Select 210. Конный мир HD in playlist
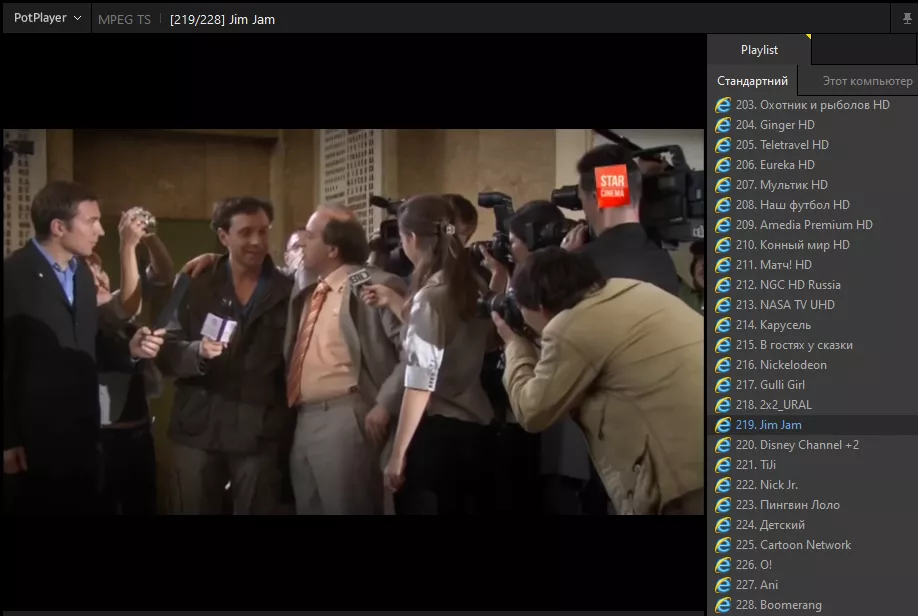The width and height of the screenshot is (918, 616). tap(813, 245)
